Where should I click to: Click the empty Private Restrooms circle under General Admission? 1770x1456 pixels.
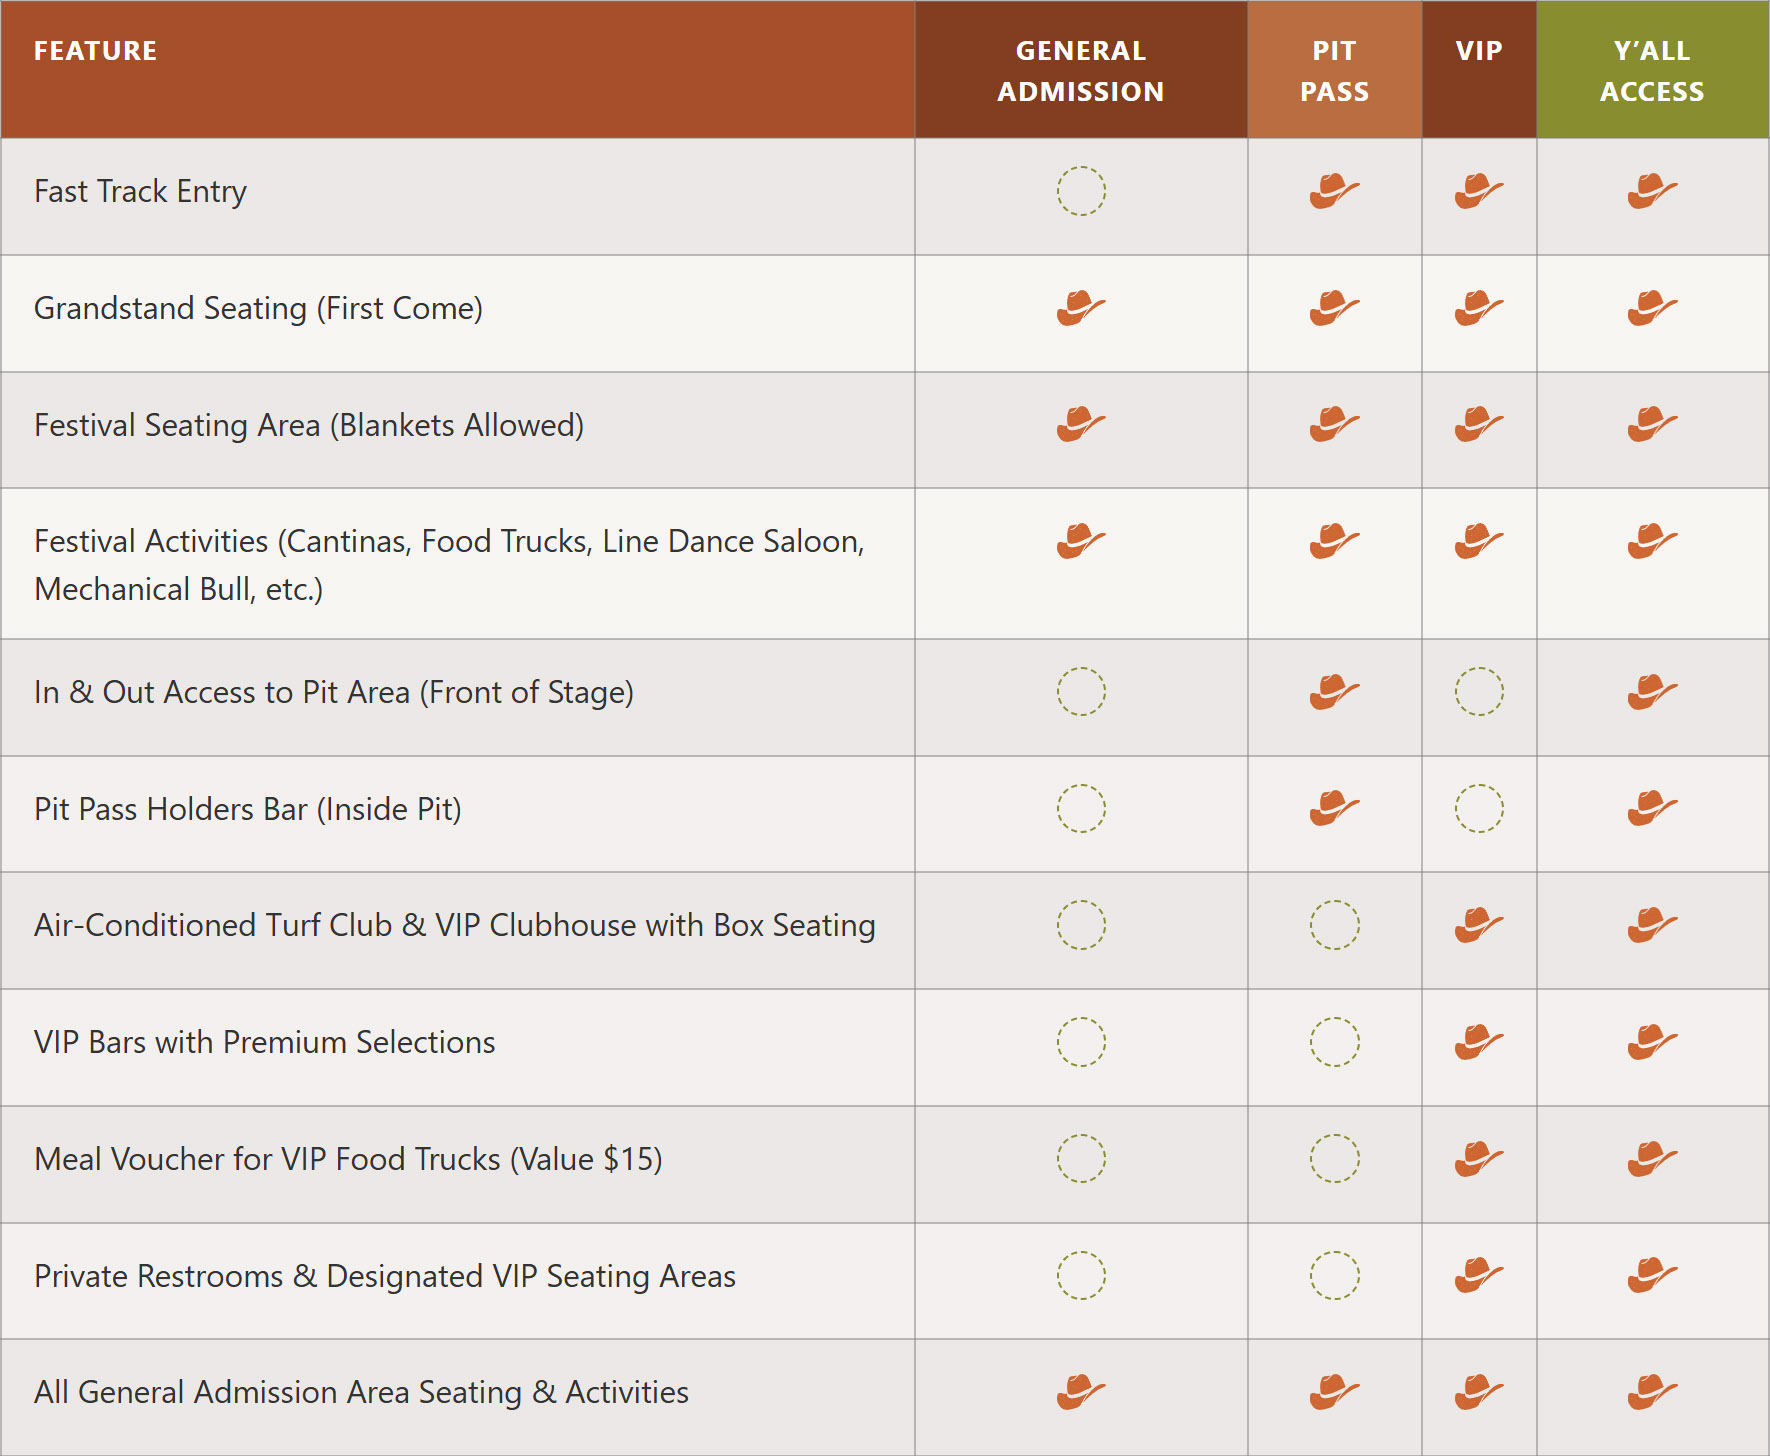pos(1081,1276)
